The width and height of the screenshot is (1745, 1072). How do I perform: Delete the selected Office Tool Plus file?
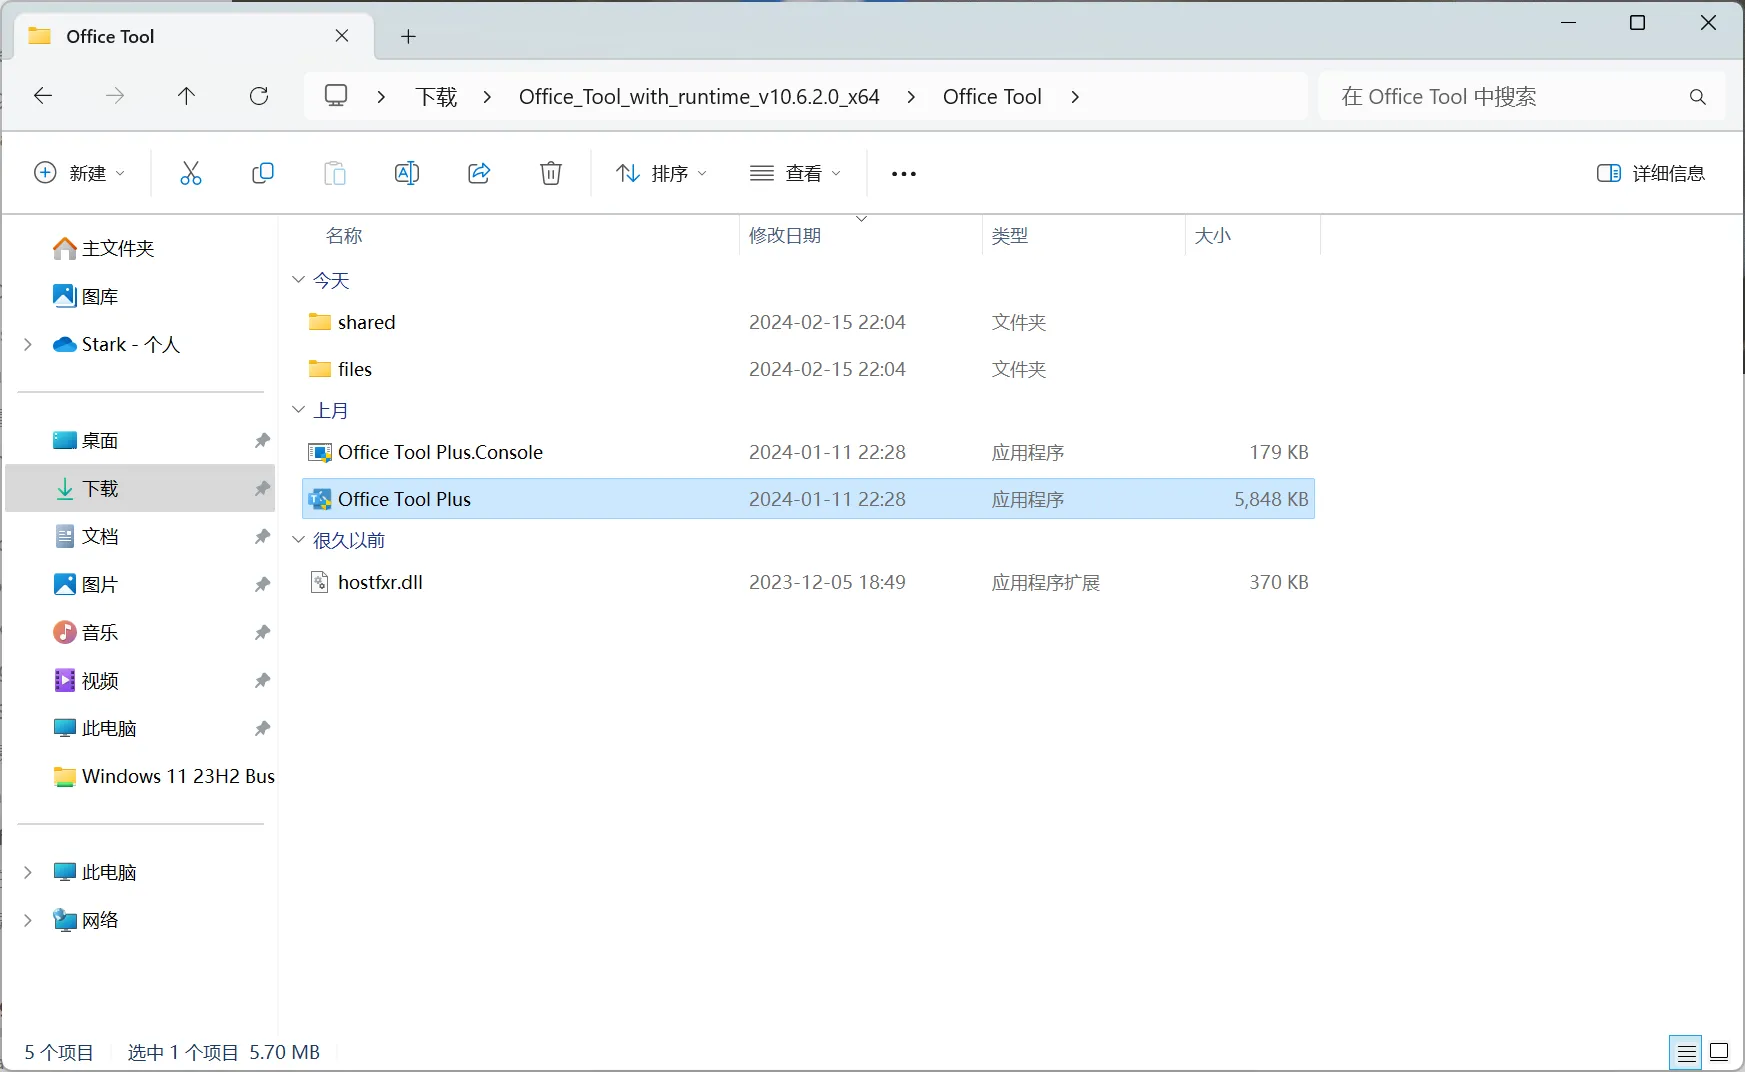550,173
